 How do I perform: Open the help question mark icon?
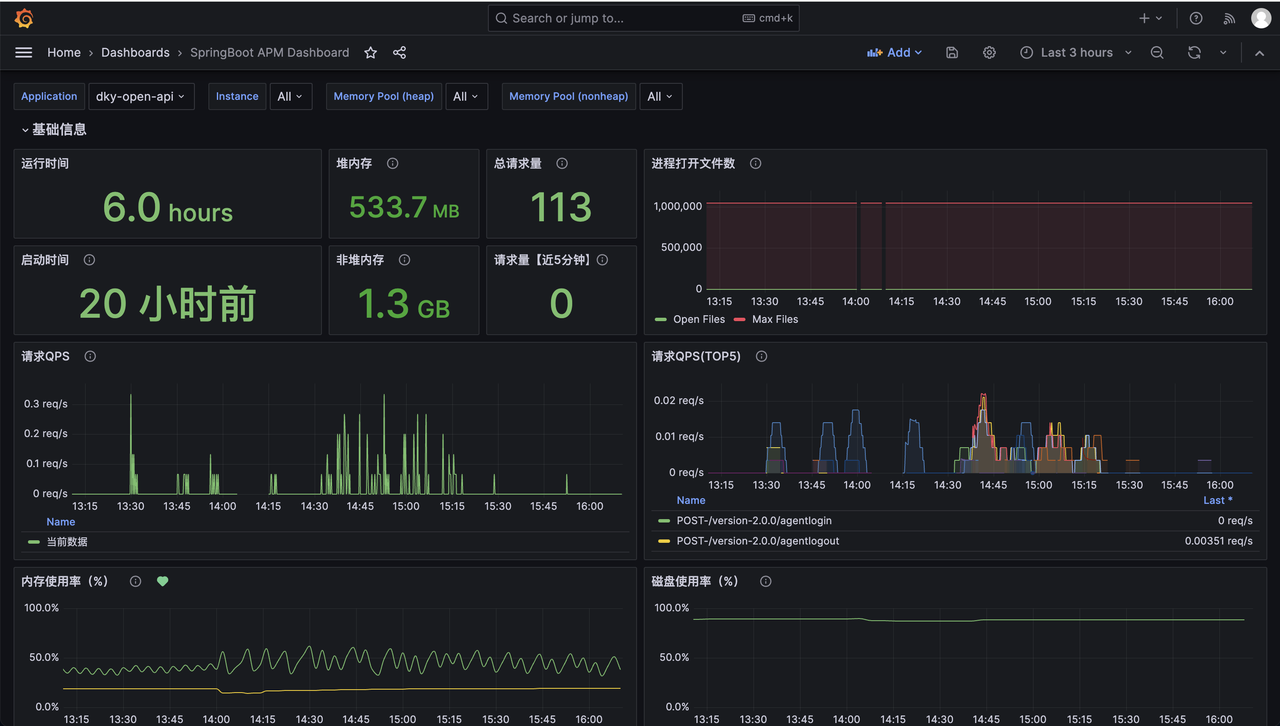click(x=1196, y=18)
